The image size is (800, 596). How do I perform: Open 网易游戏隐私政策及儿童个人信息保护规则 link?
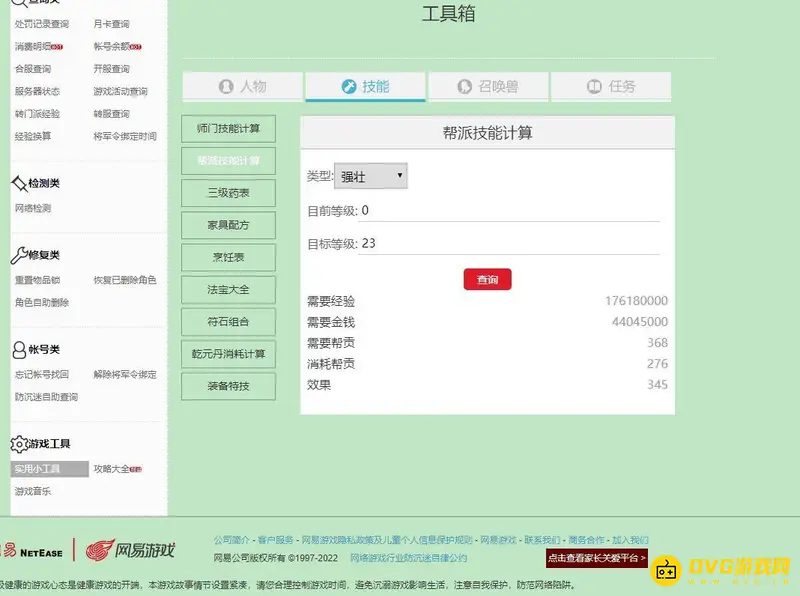coord(387,540)
